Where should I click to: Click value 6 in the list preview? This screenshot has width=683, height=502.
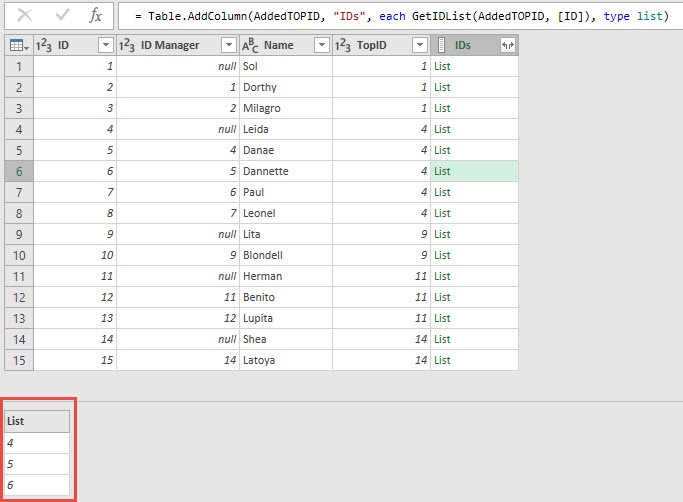click(x=37, y=485)
